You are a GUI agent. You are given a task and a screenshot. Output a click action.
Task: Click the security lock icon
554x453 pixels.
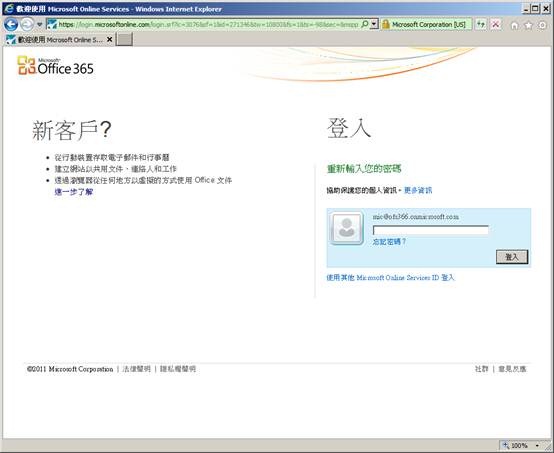tap(386, 24)
